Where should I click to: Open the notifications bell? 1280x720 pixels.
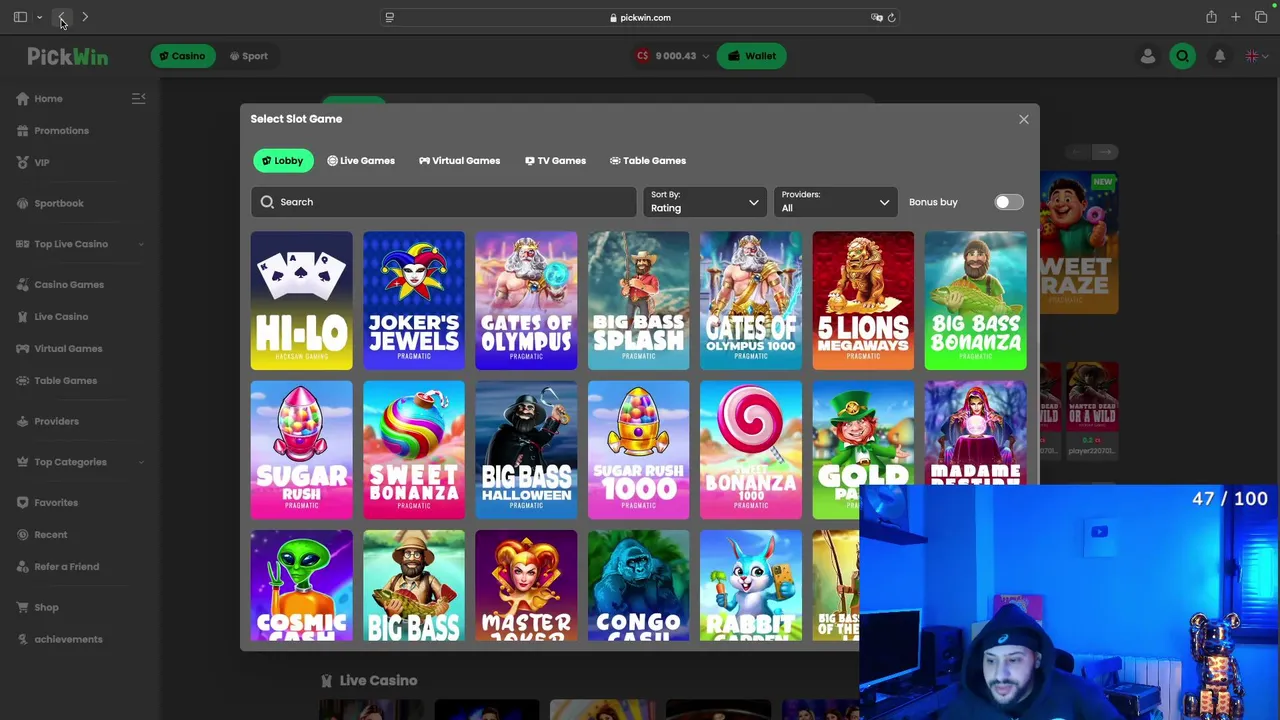pyautogui.click(x=1220, y=56)
